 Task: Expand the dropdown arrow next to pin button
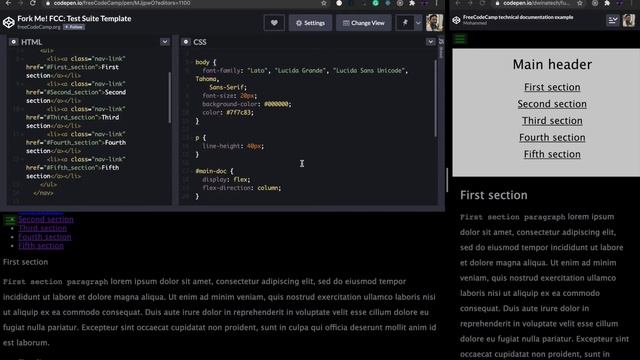418,23
